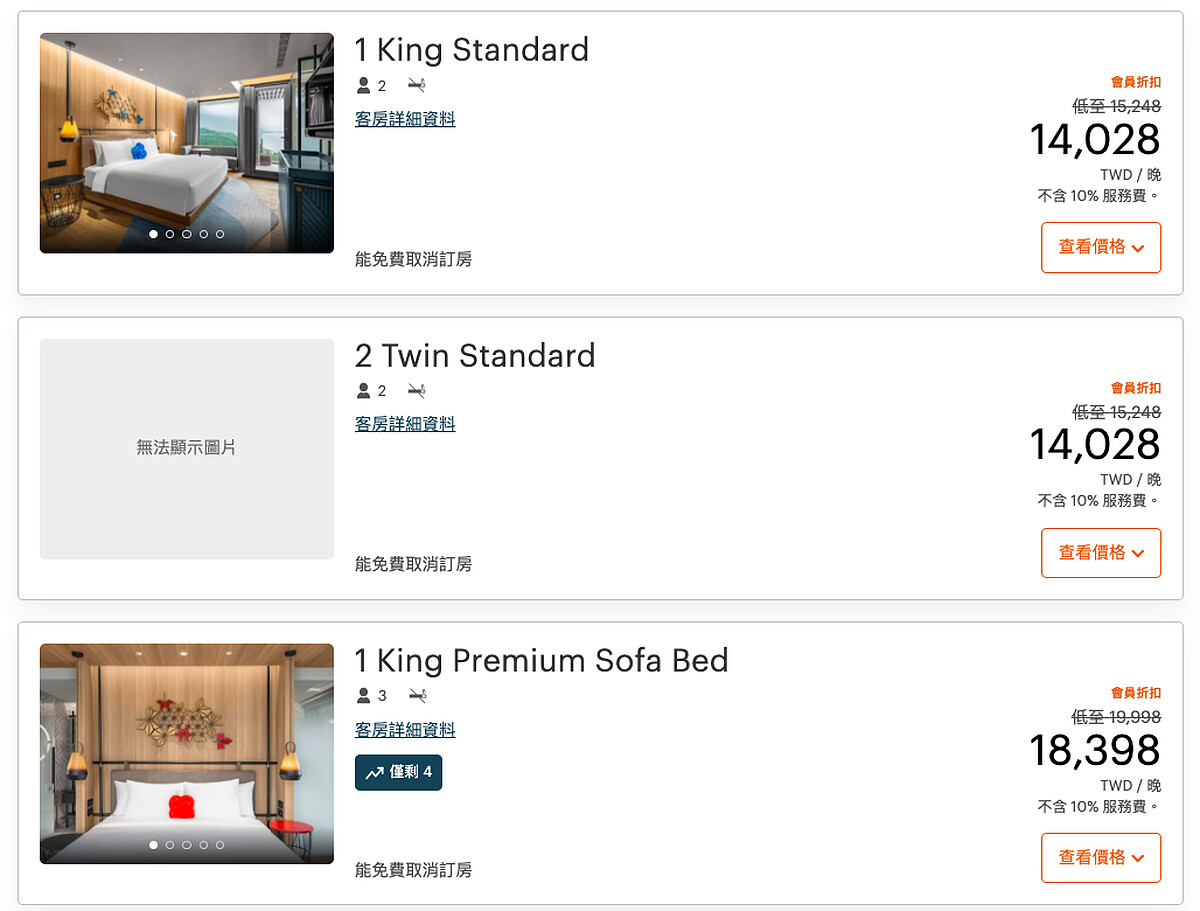
Task: Click the guest capacity icon for 1 King Standard
Action: click(x=364, y=85)
